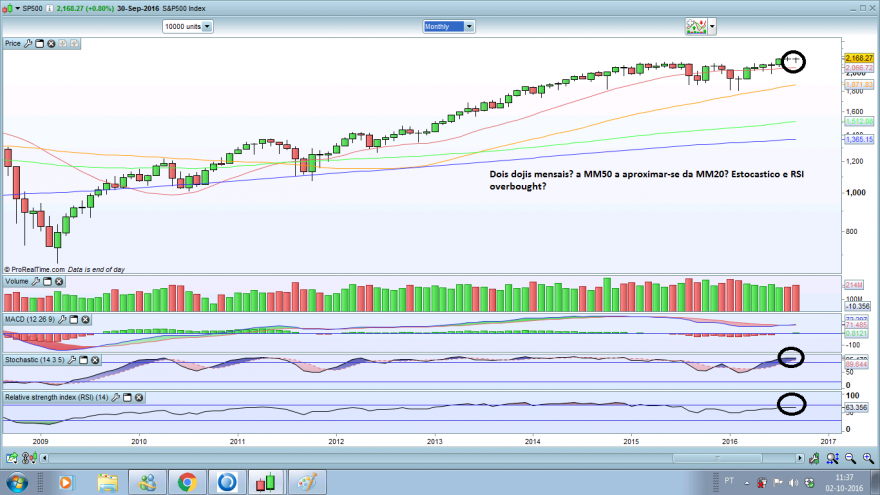Remove the Price panel with X icon
Screen dimensions: 880x495
(x=51, y=43)
